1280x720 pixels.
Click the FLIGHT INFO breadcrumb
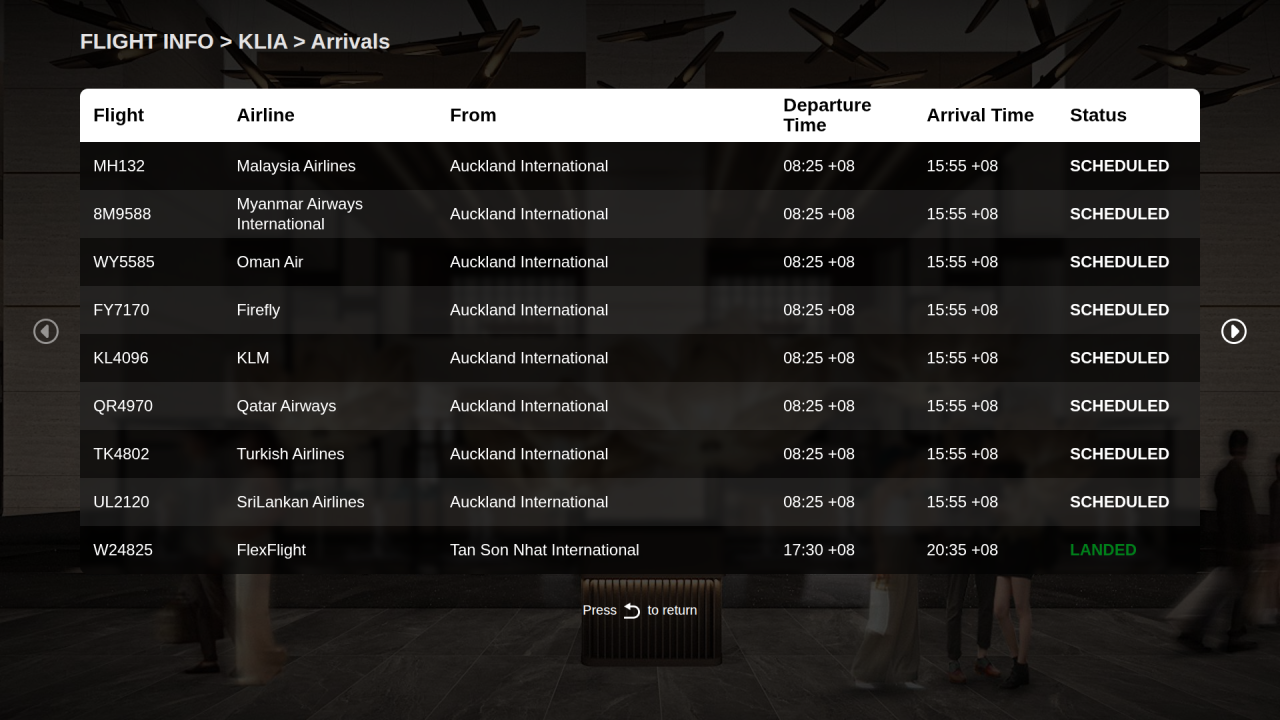146,42
